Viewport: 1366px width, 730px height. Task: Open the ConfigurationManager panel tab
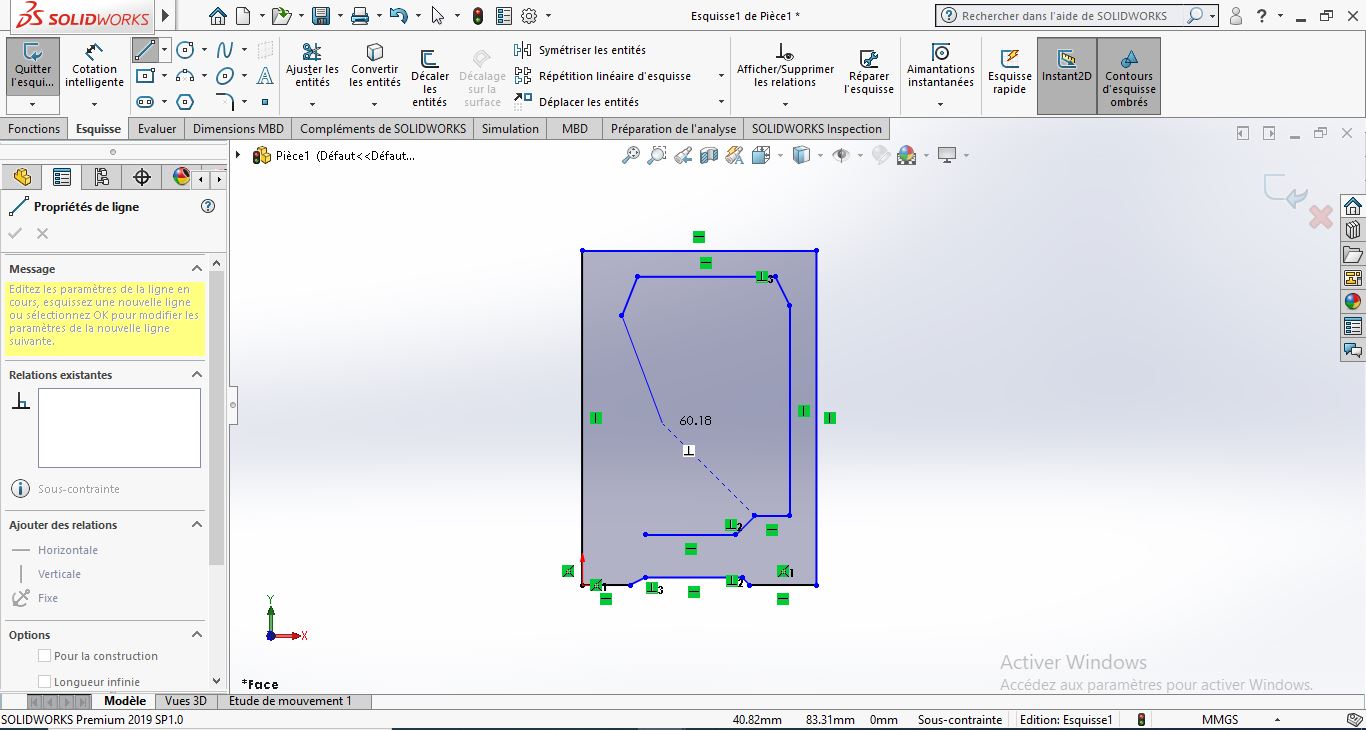point(101,177)
